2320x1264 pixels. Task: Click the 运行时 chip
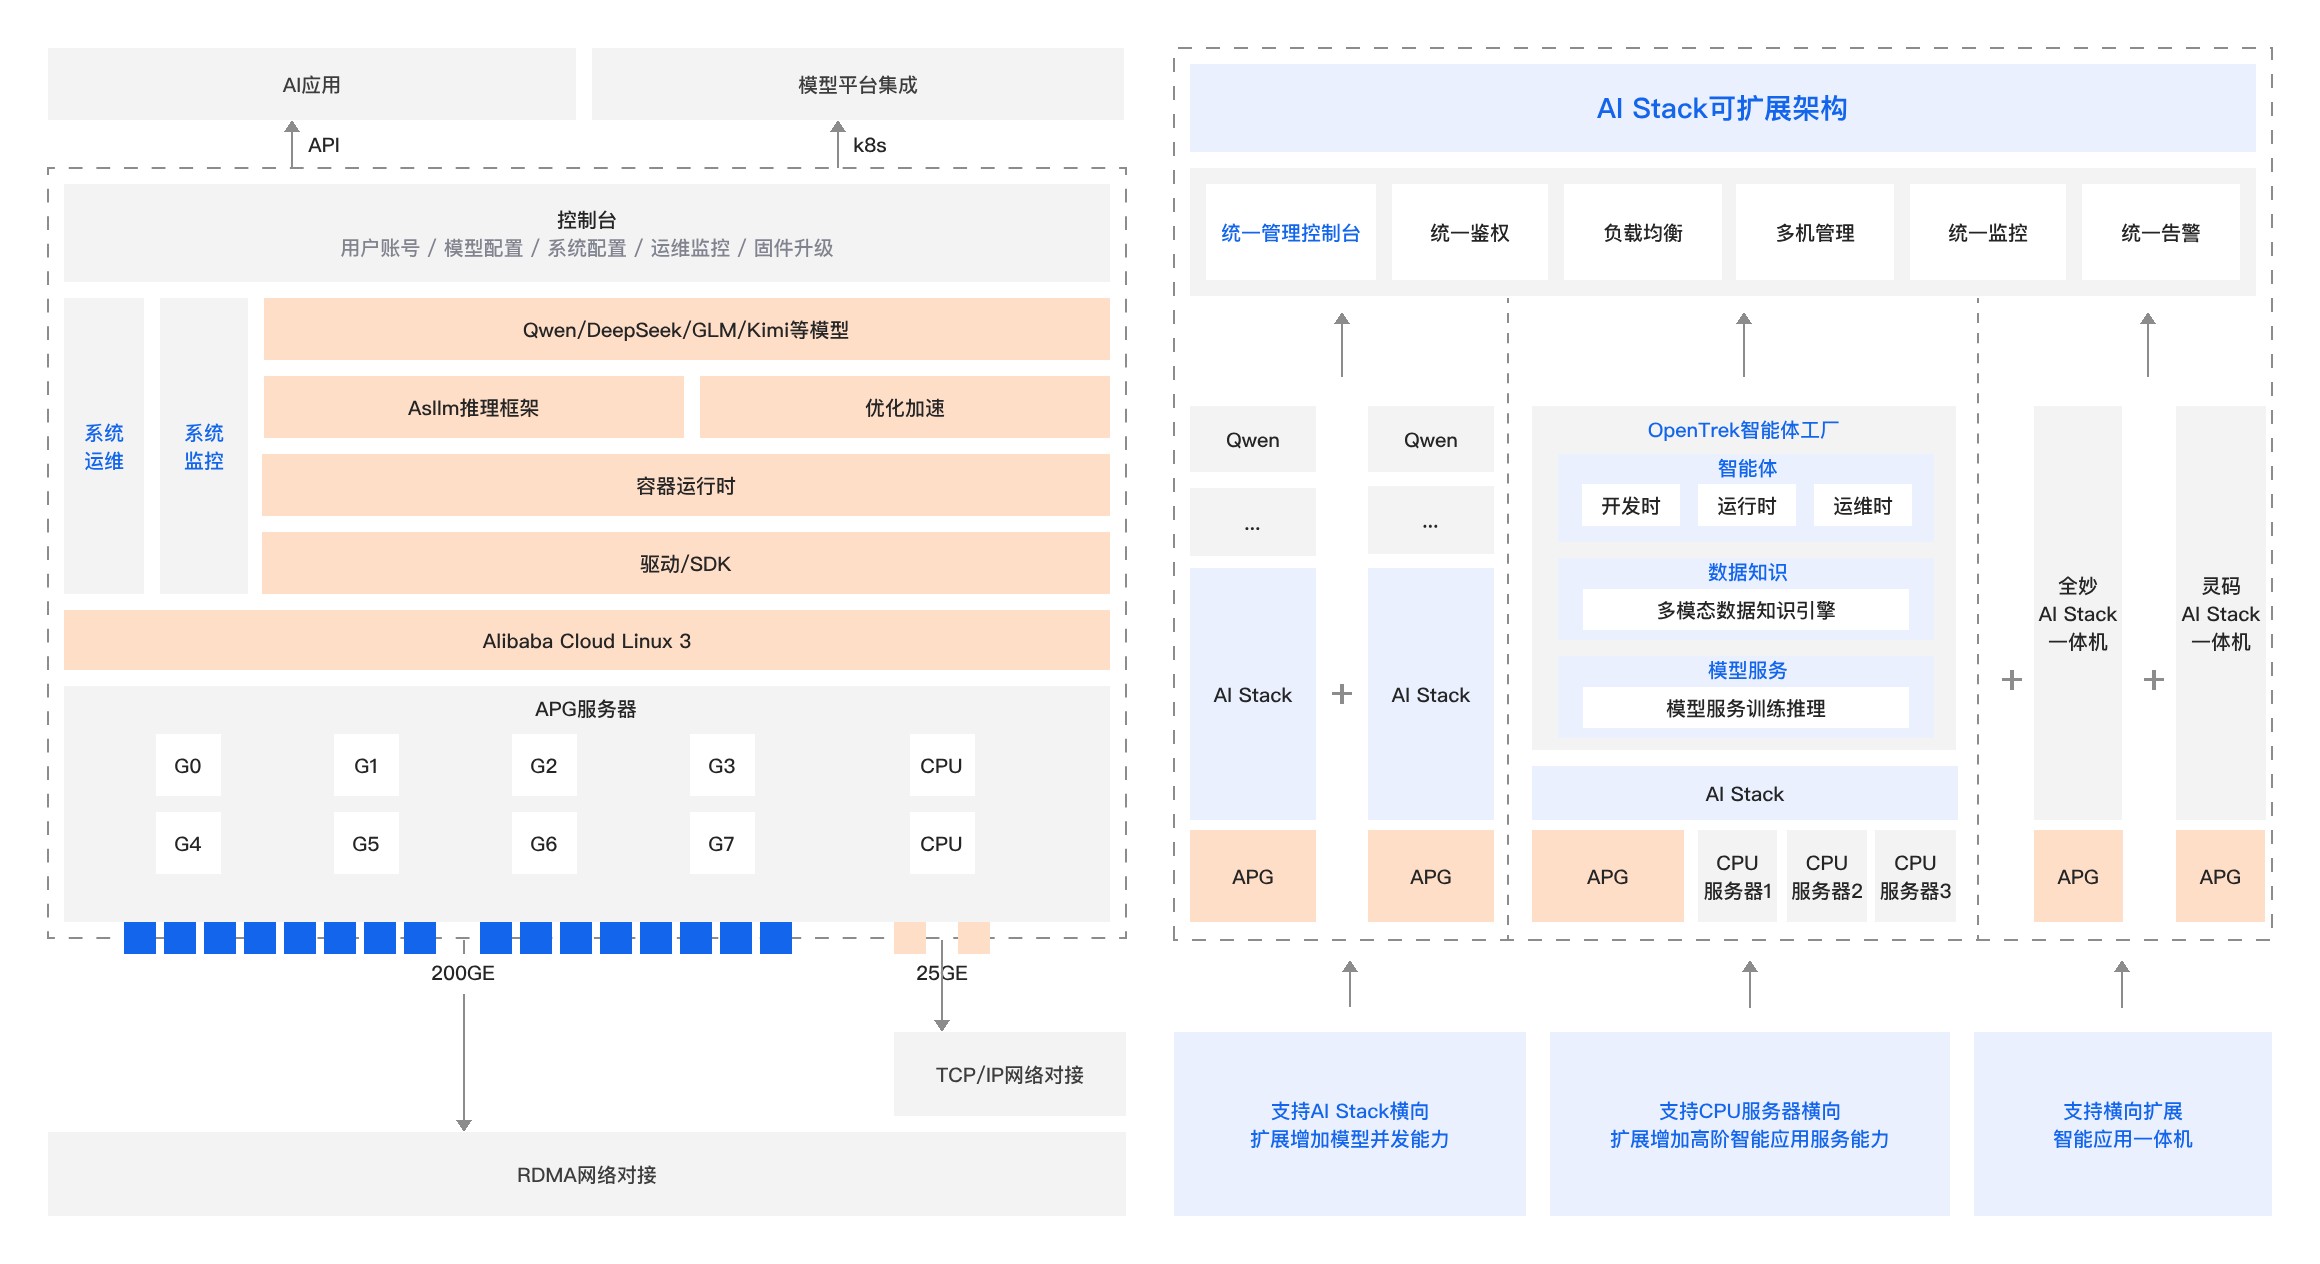[1747, 505]
